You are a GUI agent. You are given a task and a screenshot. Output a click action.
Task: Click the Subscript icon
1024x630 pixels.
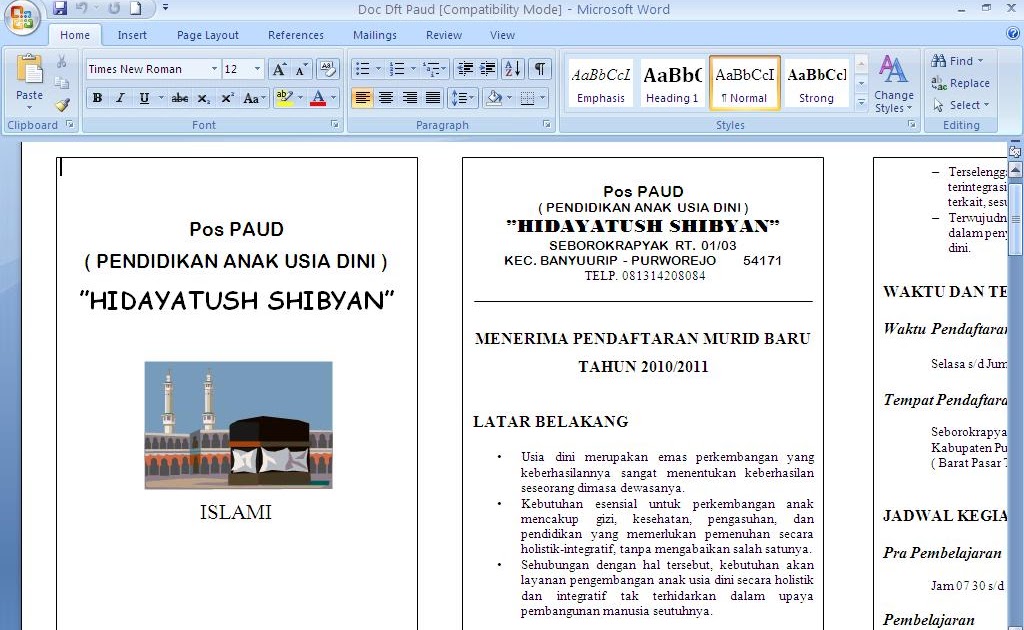click(204, 98)
